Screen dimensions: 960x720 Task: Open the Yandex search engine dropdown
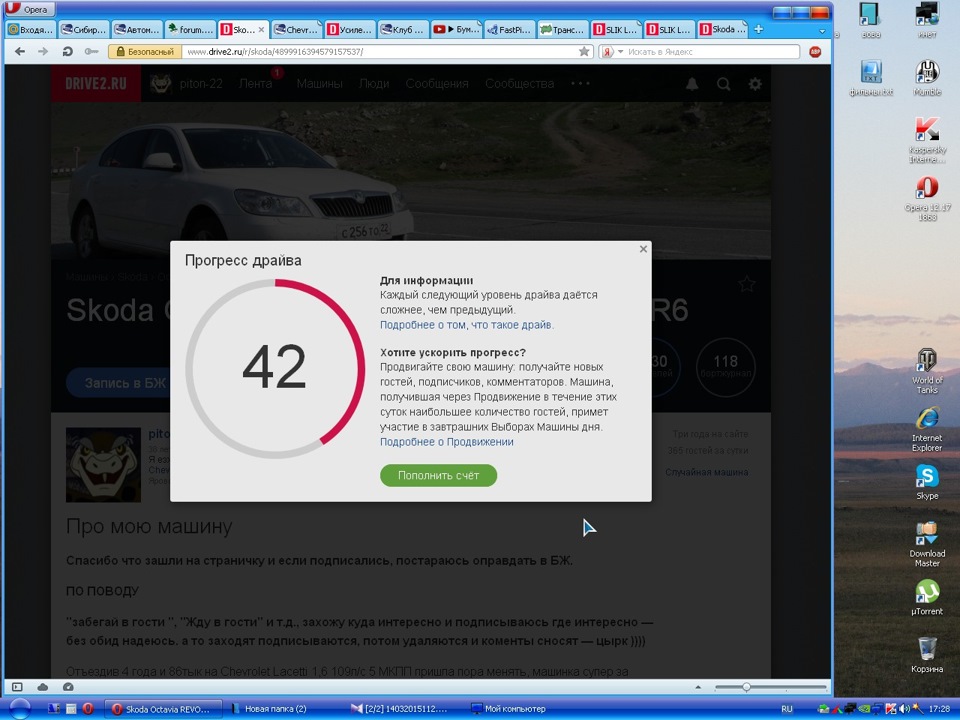pos(612,52)
